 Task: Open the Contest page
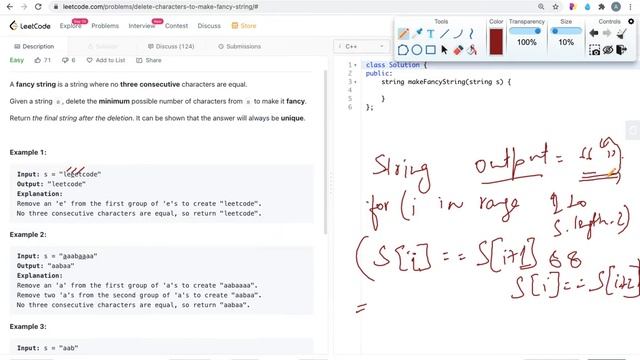click(176, 26)
